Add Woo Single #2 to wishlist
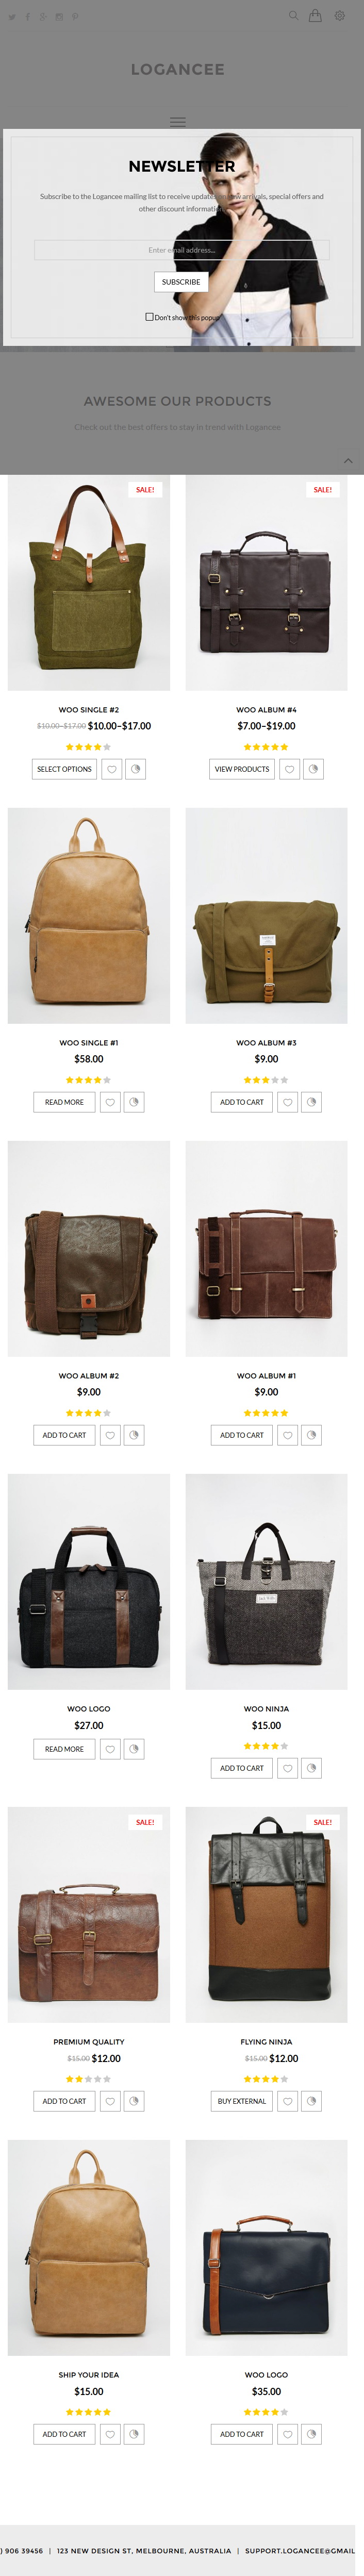Viewport: 364px width, 2576px height. click(x=112, y=769)
